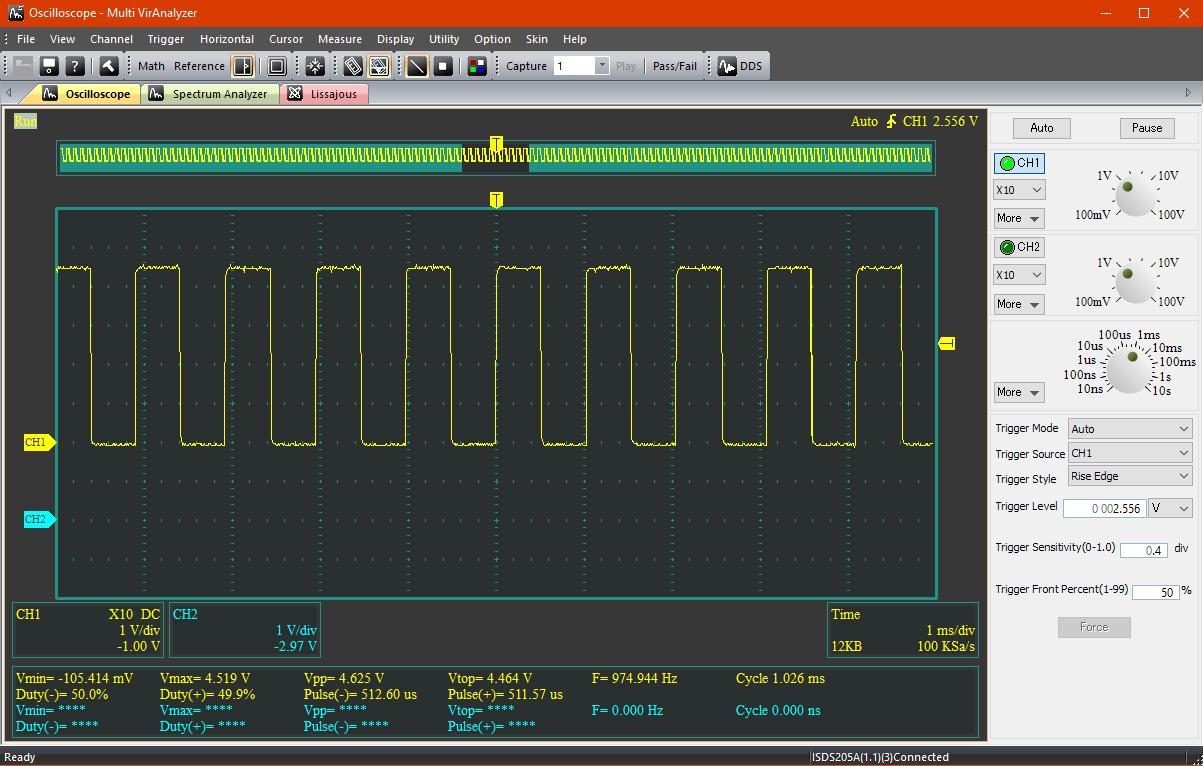Click the white square stop icon

443,66
